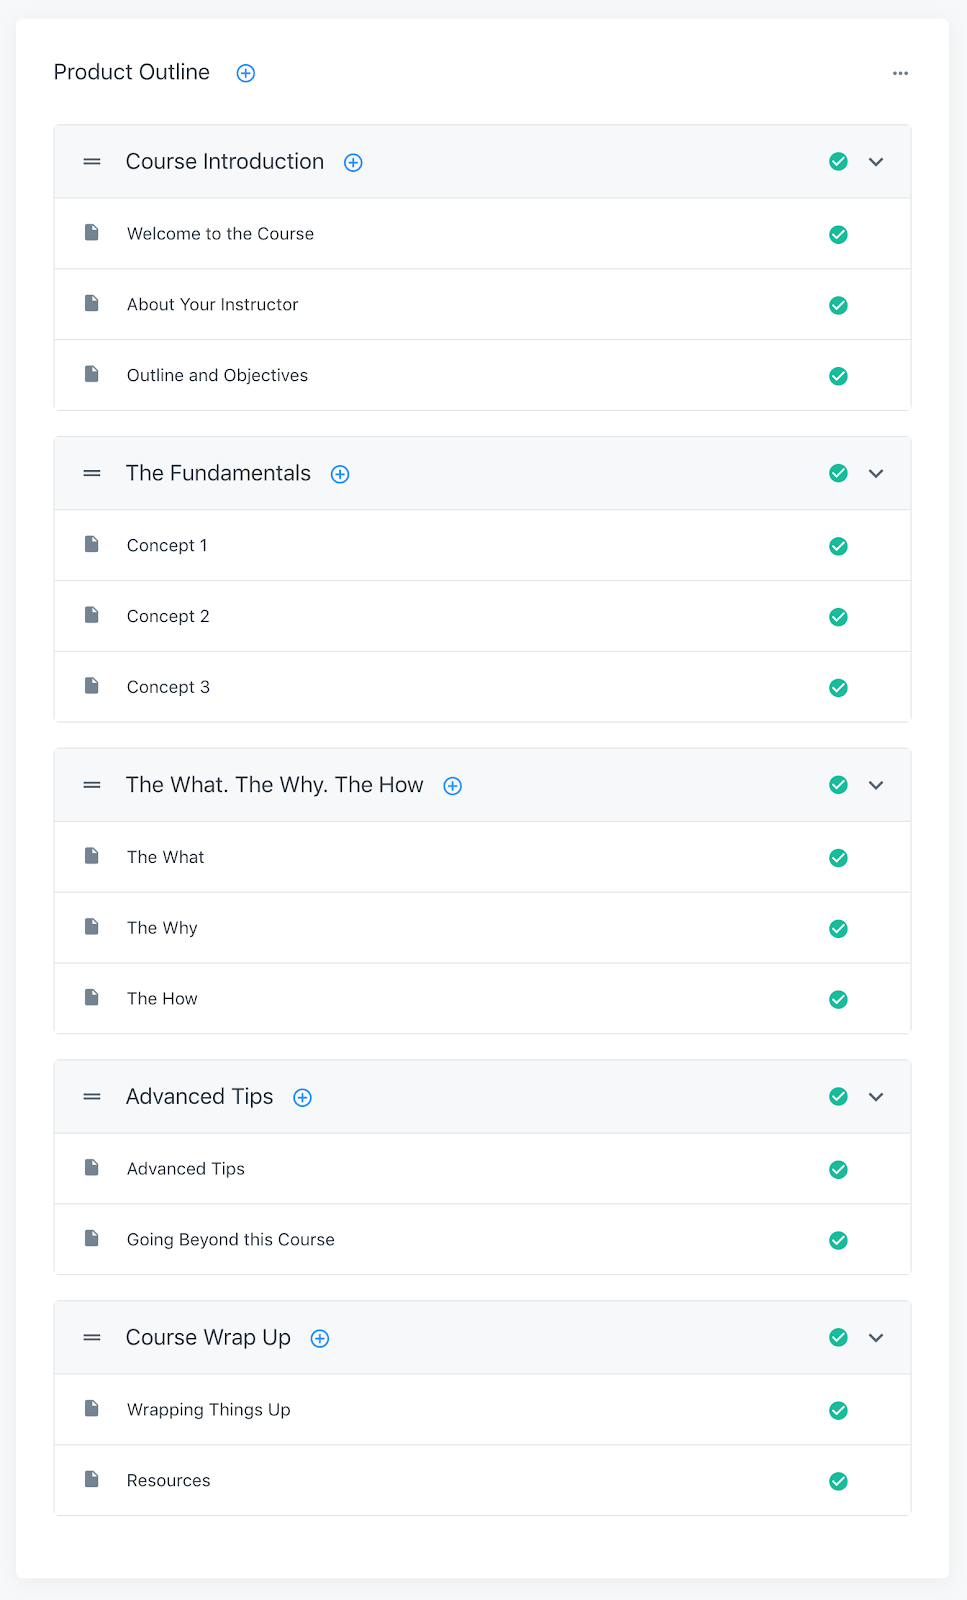Screen dimensions: 967x1600
Task: Toggle status check for Resources lesson
Action: point(838,1482)
